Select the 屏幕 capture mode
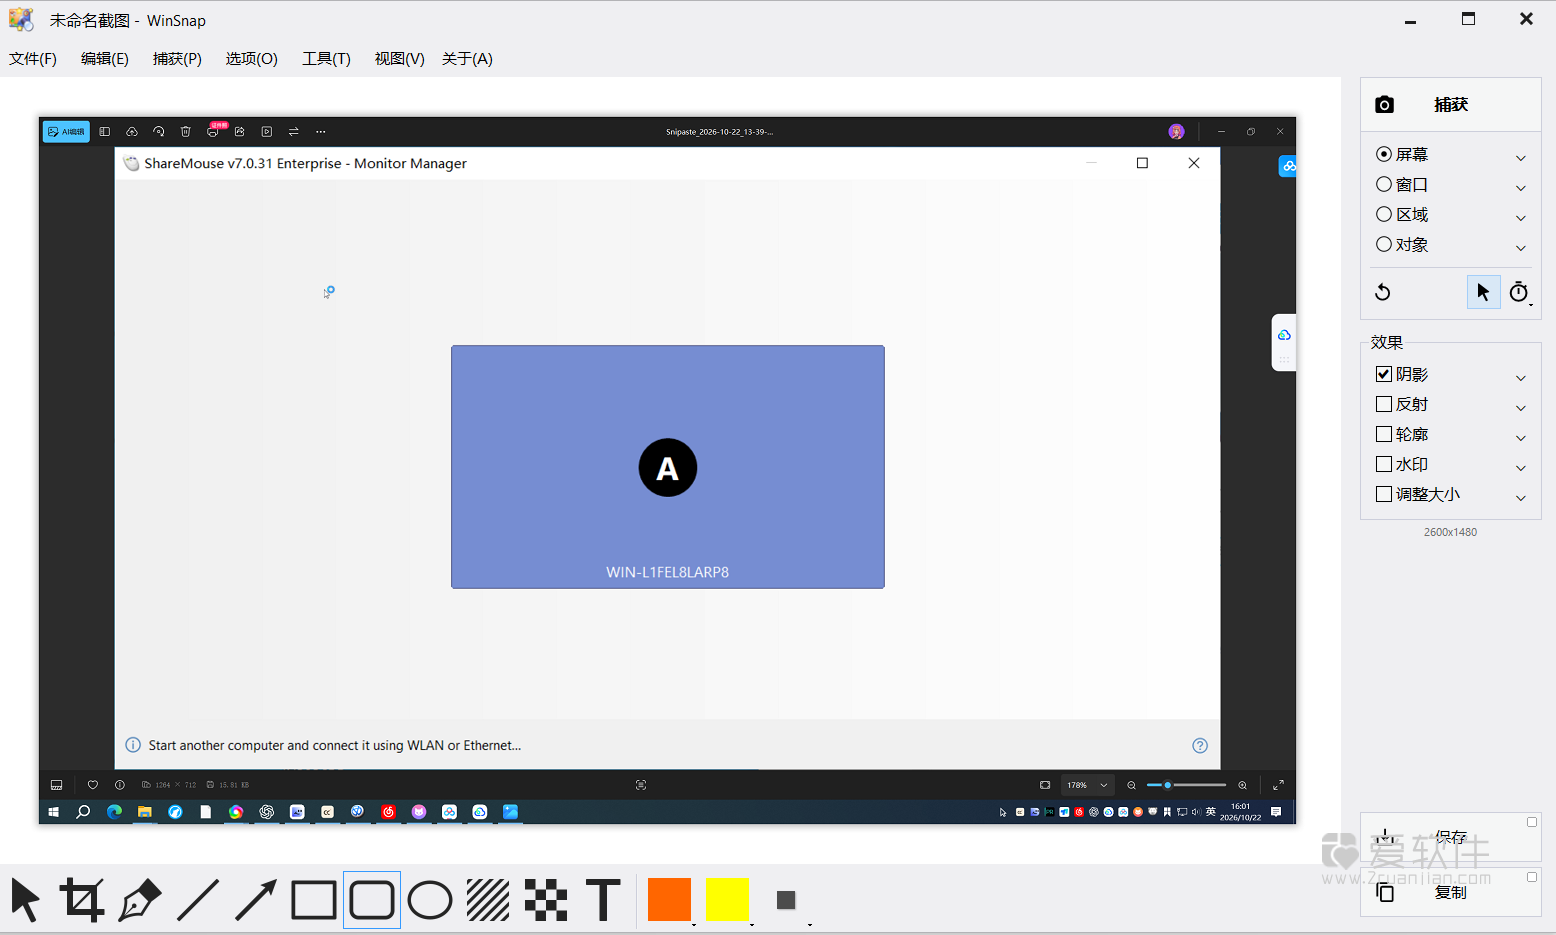 (1402, 154)
